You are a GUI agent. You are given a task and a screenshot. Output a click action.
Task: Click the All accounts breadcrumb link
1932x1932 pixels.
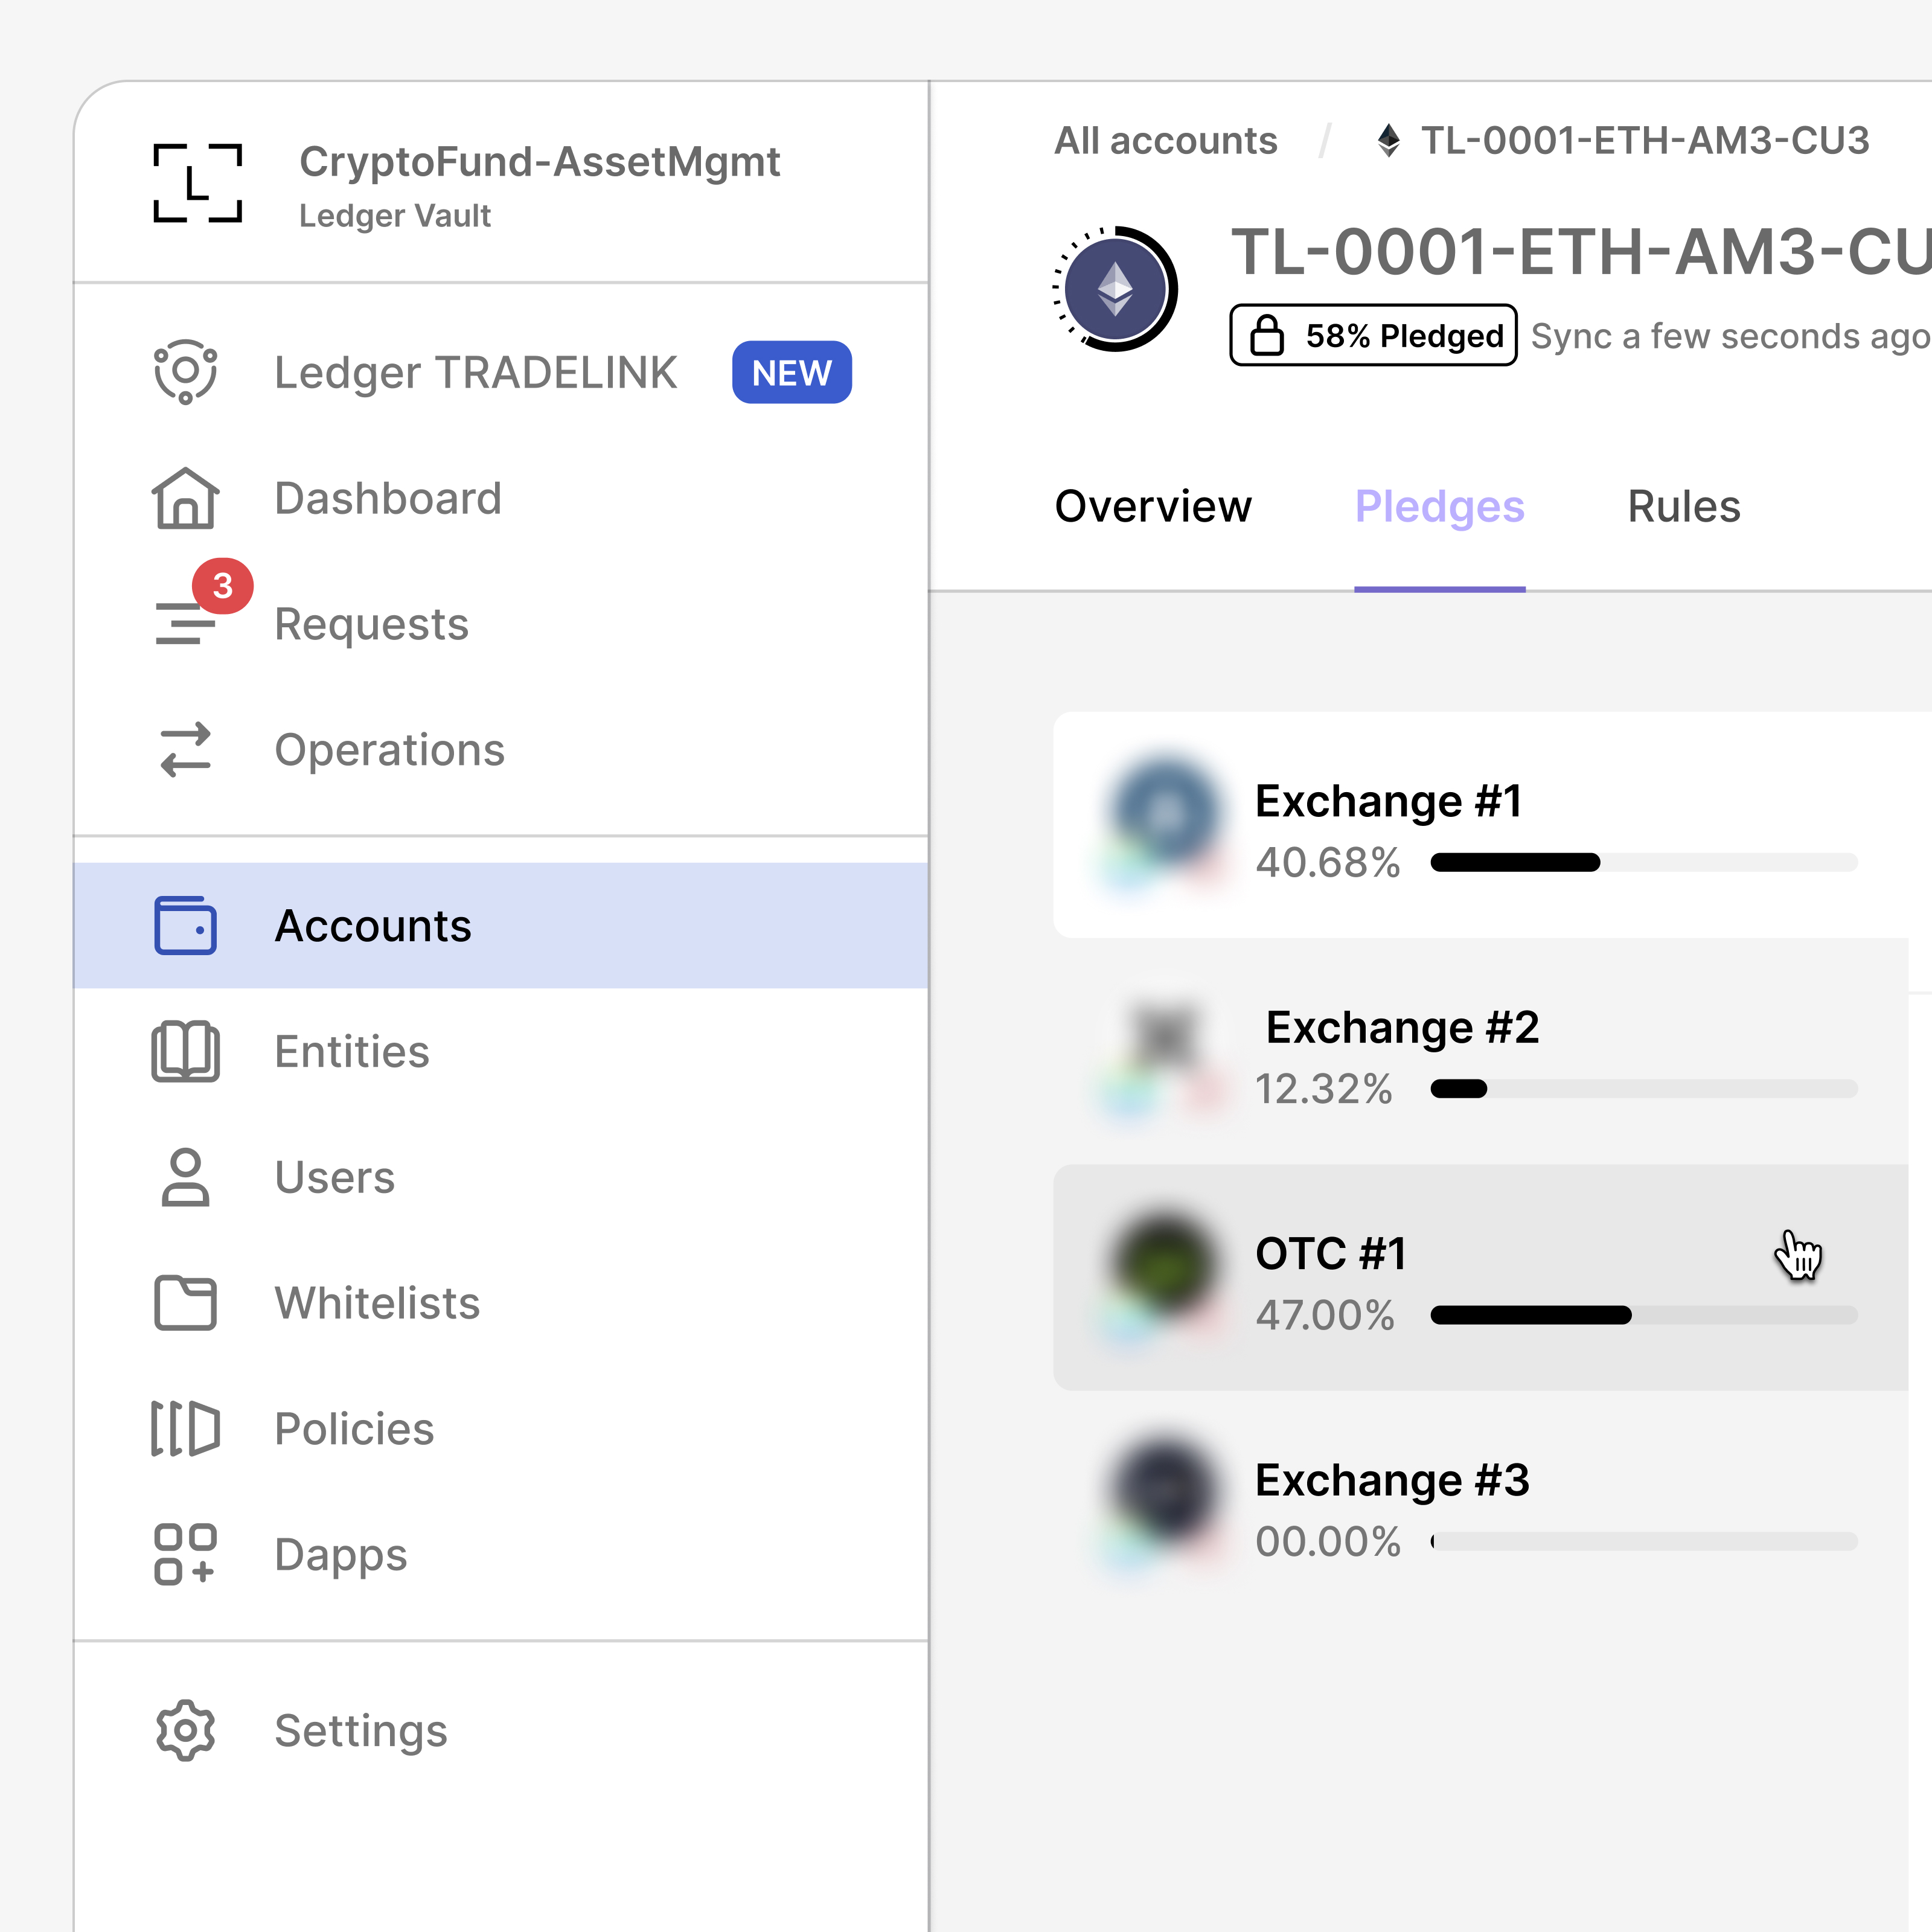[1166, 141]
